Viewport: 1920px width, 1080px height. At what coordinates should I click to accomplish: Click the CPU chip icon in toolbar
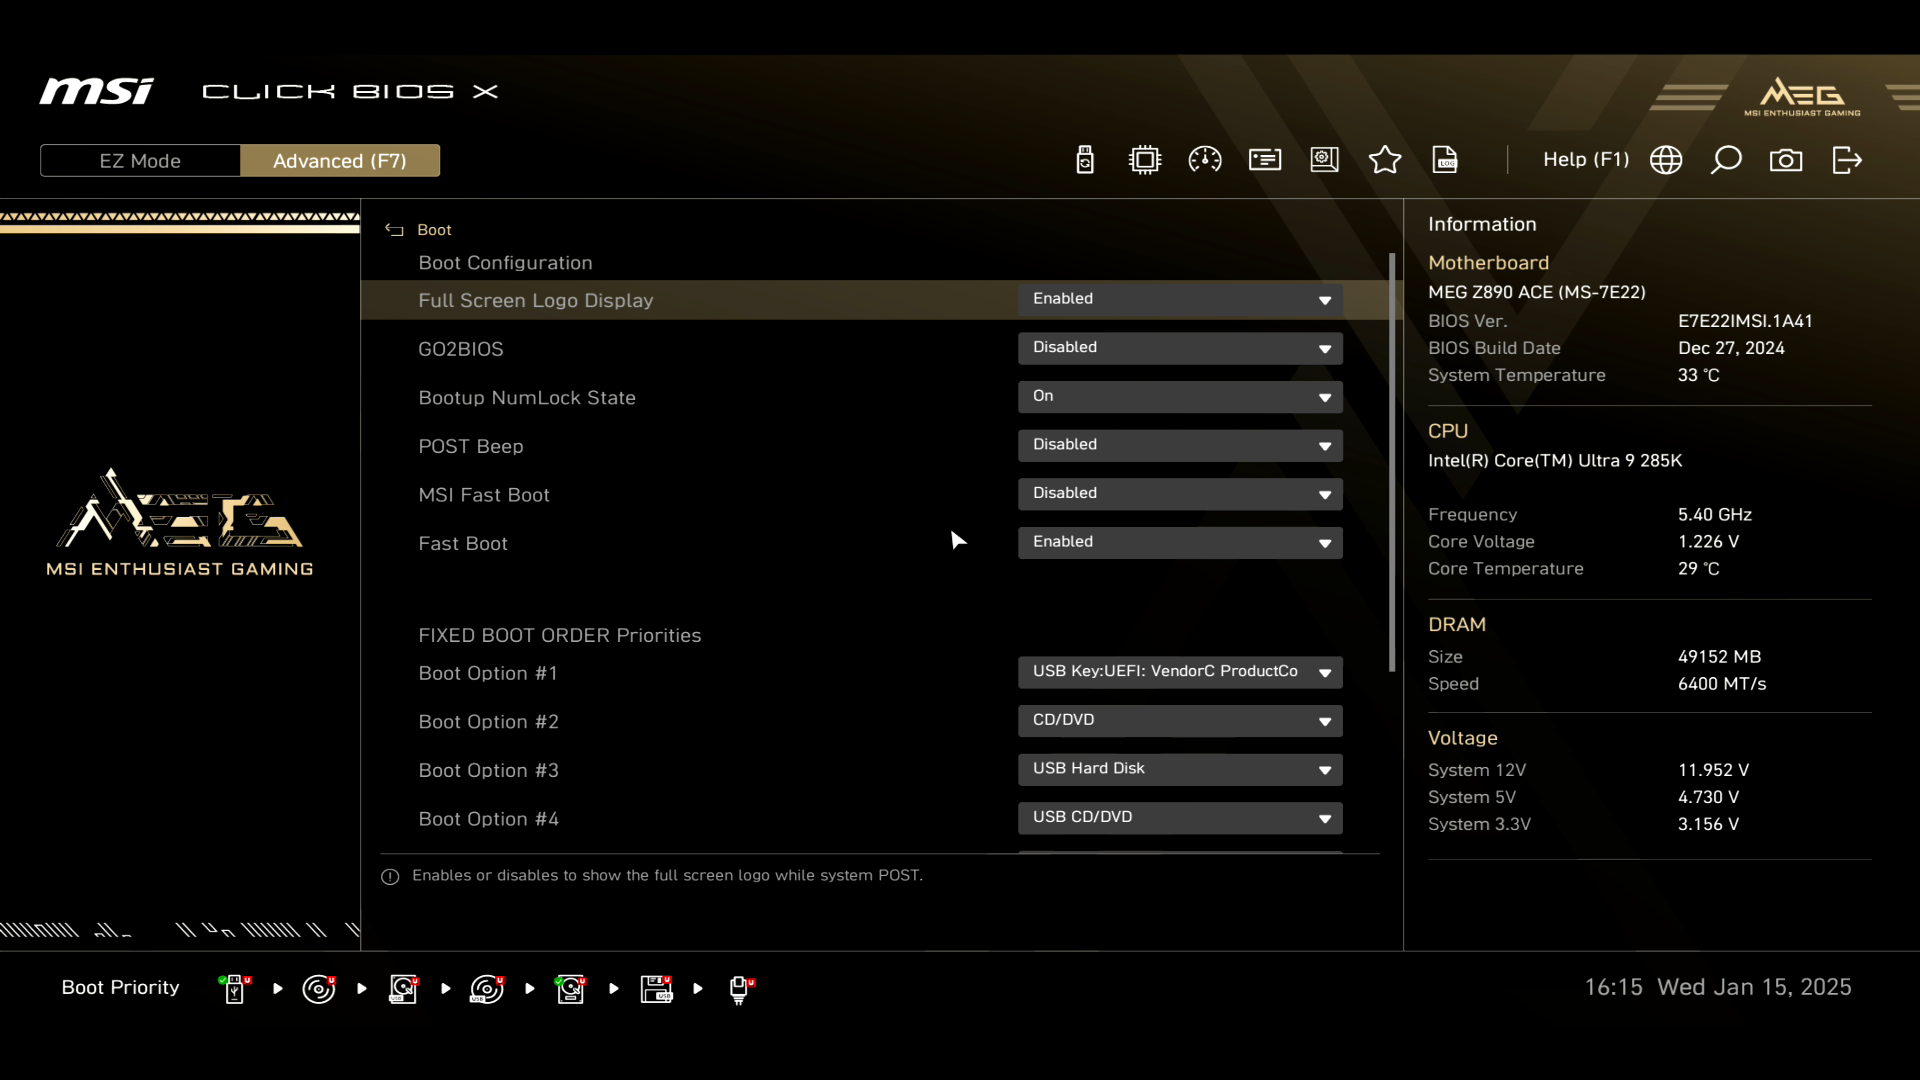click(x=1145, y=160)
